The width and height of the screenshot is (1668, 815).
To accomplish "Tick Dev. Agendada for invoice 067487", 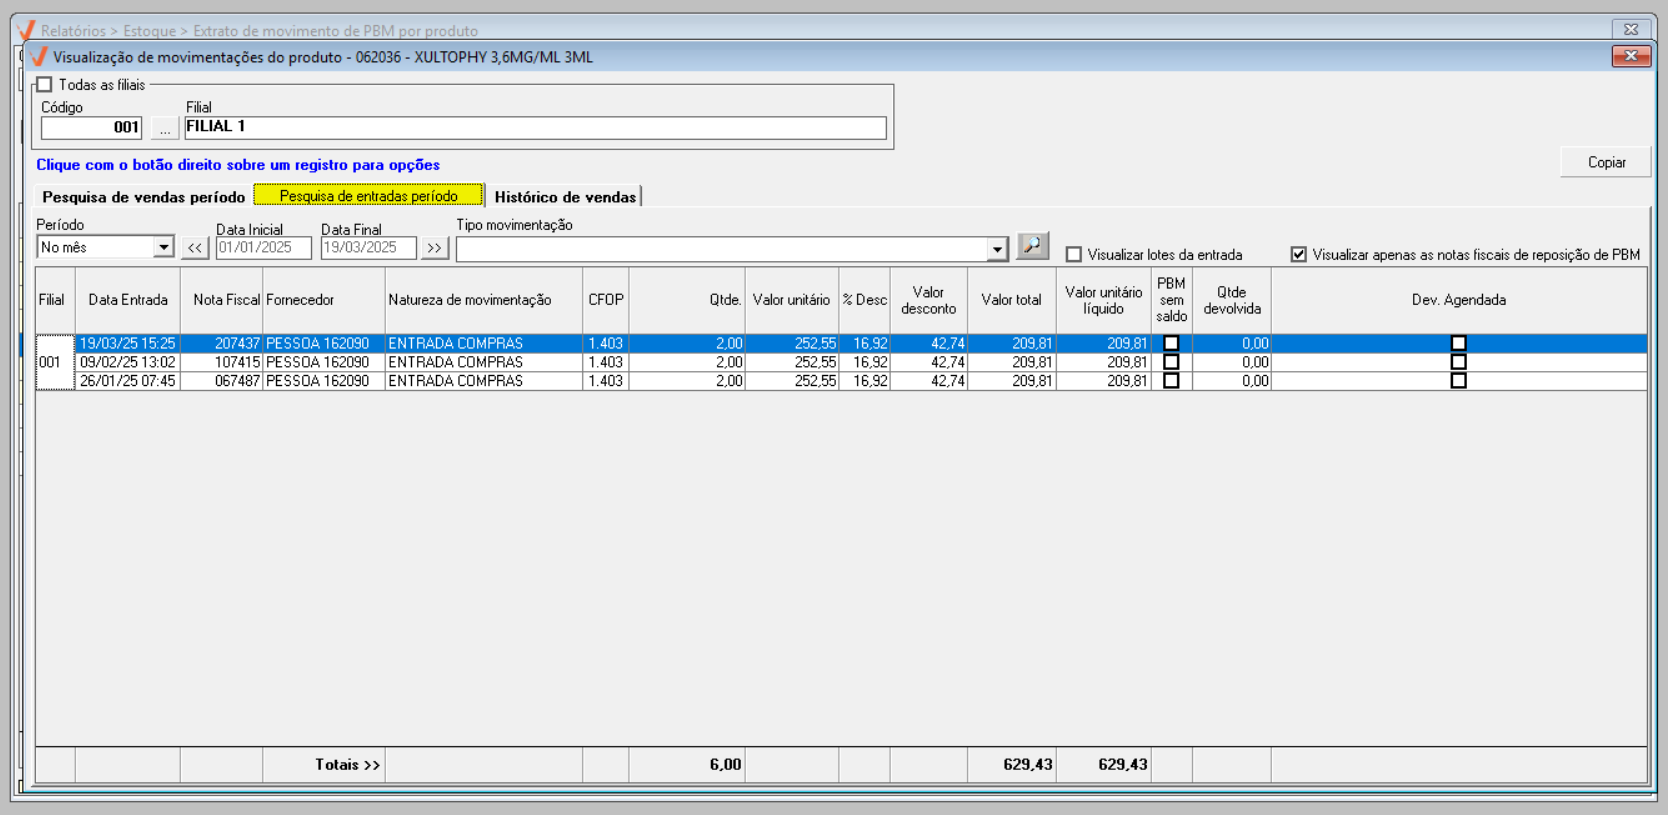I will click(1458, 381).
